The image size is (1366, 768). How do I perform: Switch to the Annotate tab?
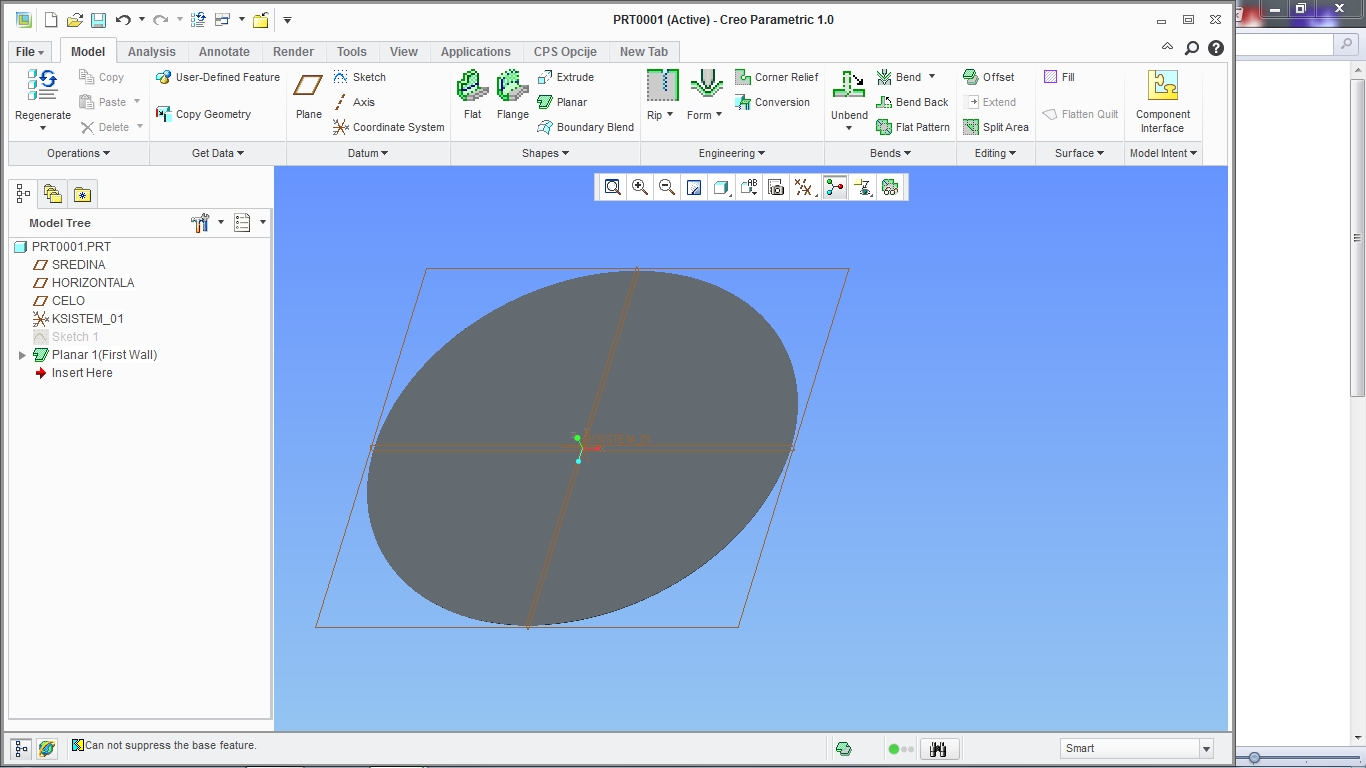tap(224, 52)
